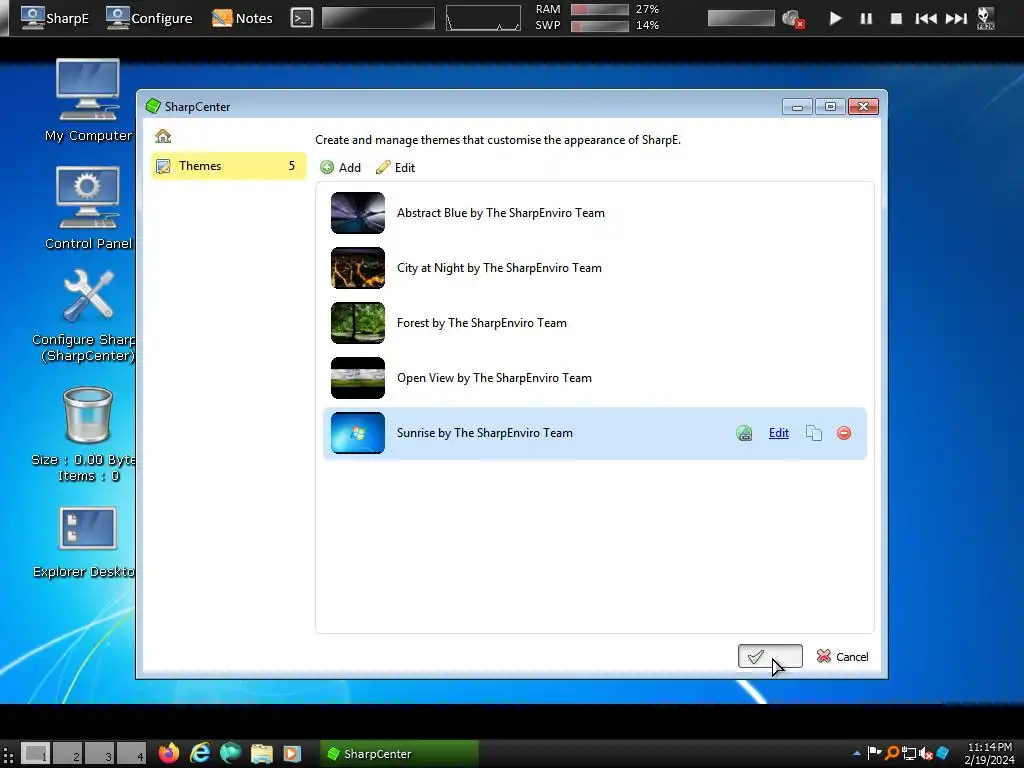The image size is (1024, 768).
Task: Open the Configure menu in top bar
Action: (149, 18)
